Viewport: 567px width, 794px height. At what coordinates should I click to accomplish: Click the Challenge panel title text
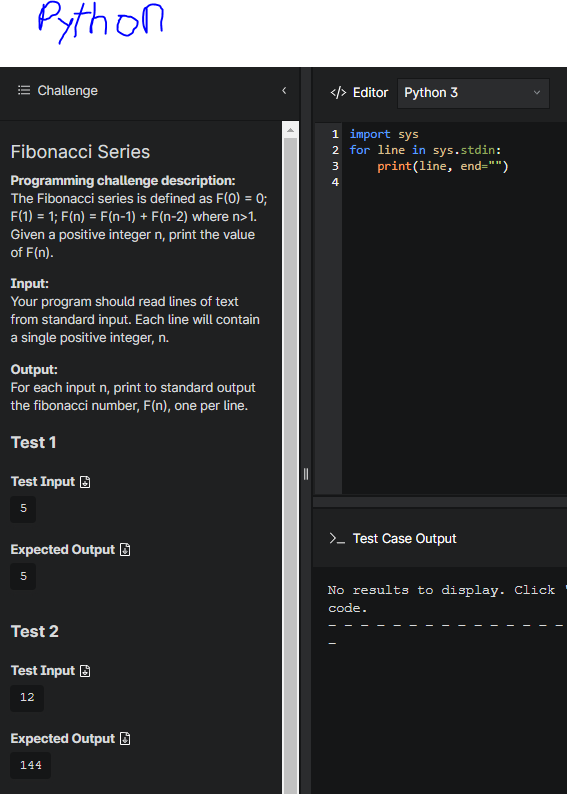67,91
